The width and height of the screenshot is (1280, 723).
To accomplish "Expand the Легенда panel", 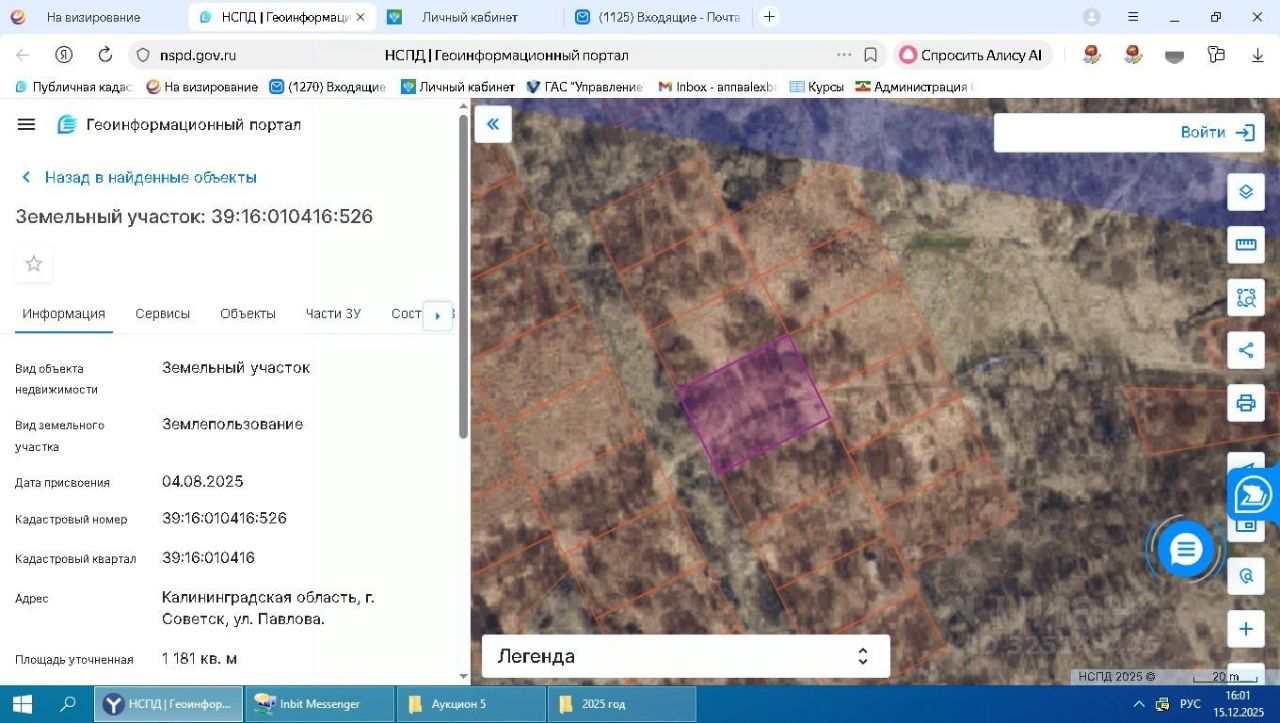I will (x=686, y=656).
